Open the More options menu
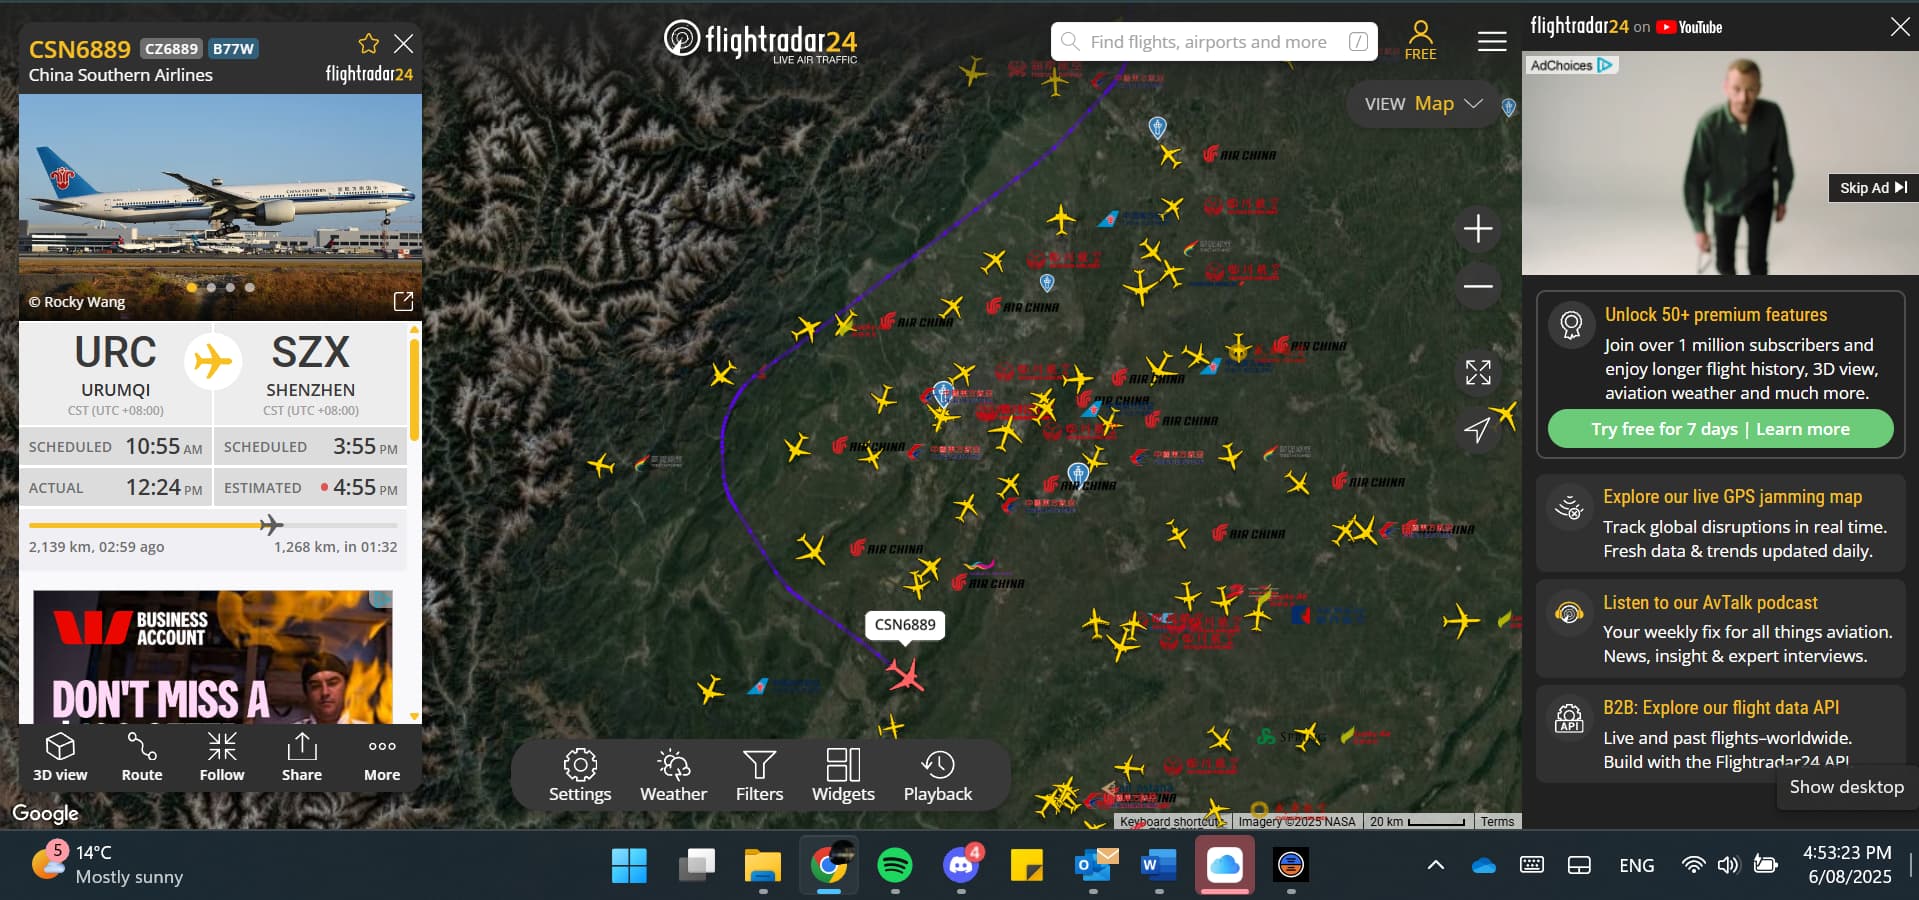 click(382, 757)
